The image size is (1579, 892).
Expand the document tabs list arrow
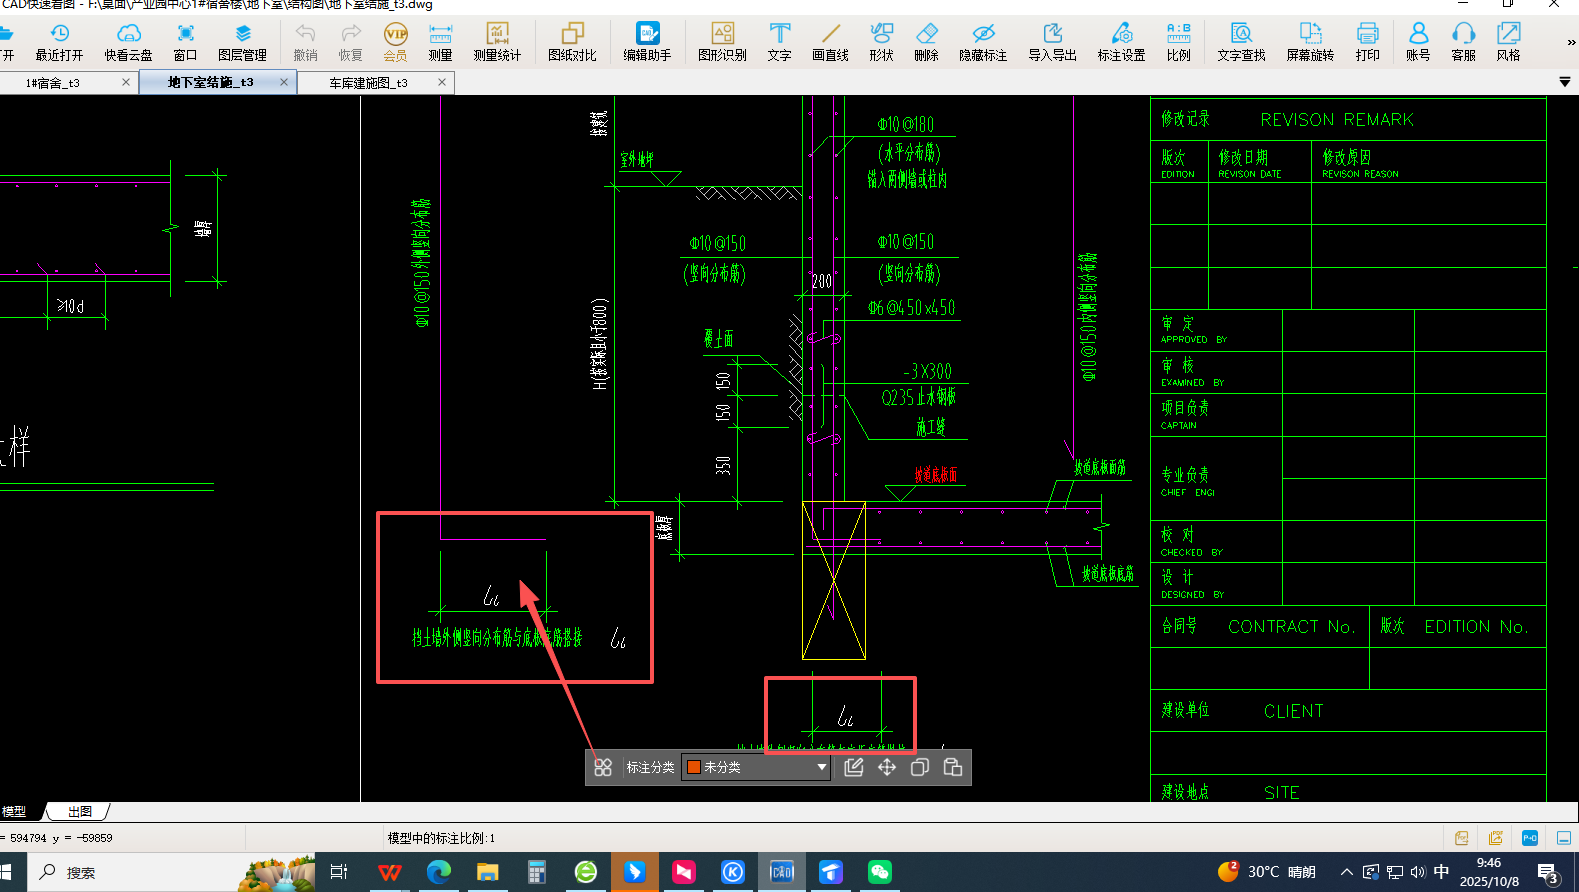[x=1564, y=82]
